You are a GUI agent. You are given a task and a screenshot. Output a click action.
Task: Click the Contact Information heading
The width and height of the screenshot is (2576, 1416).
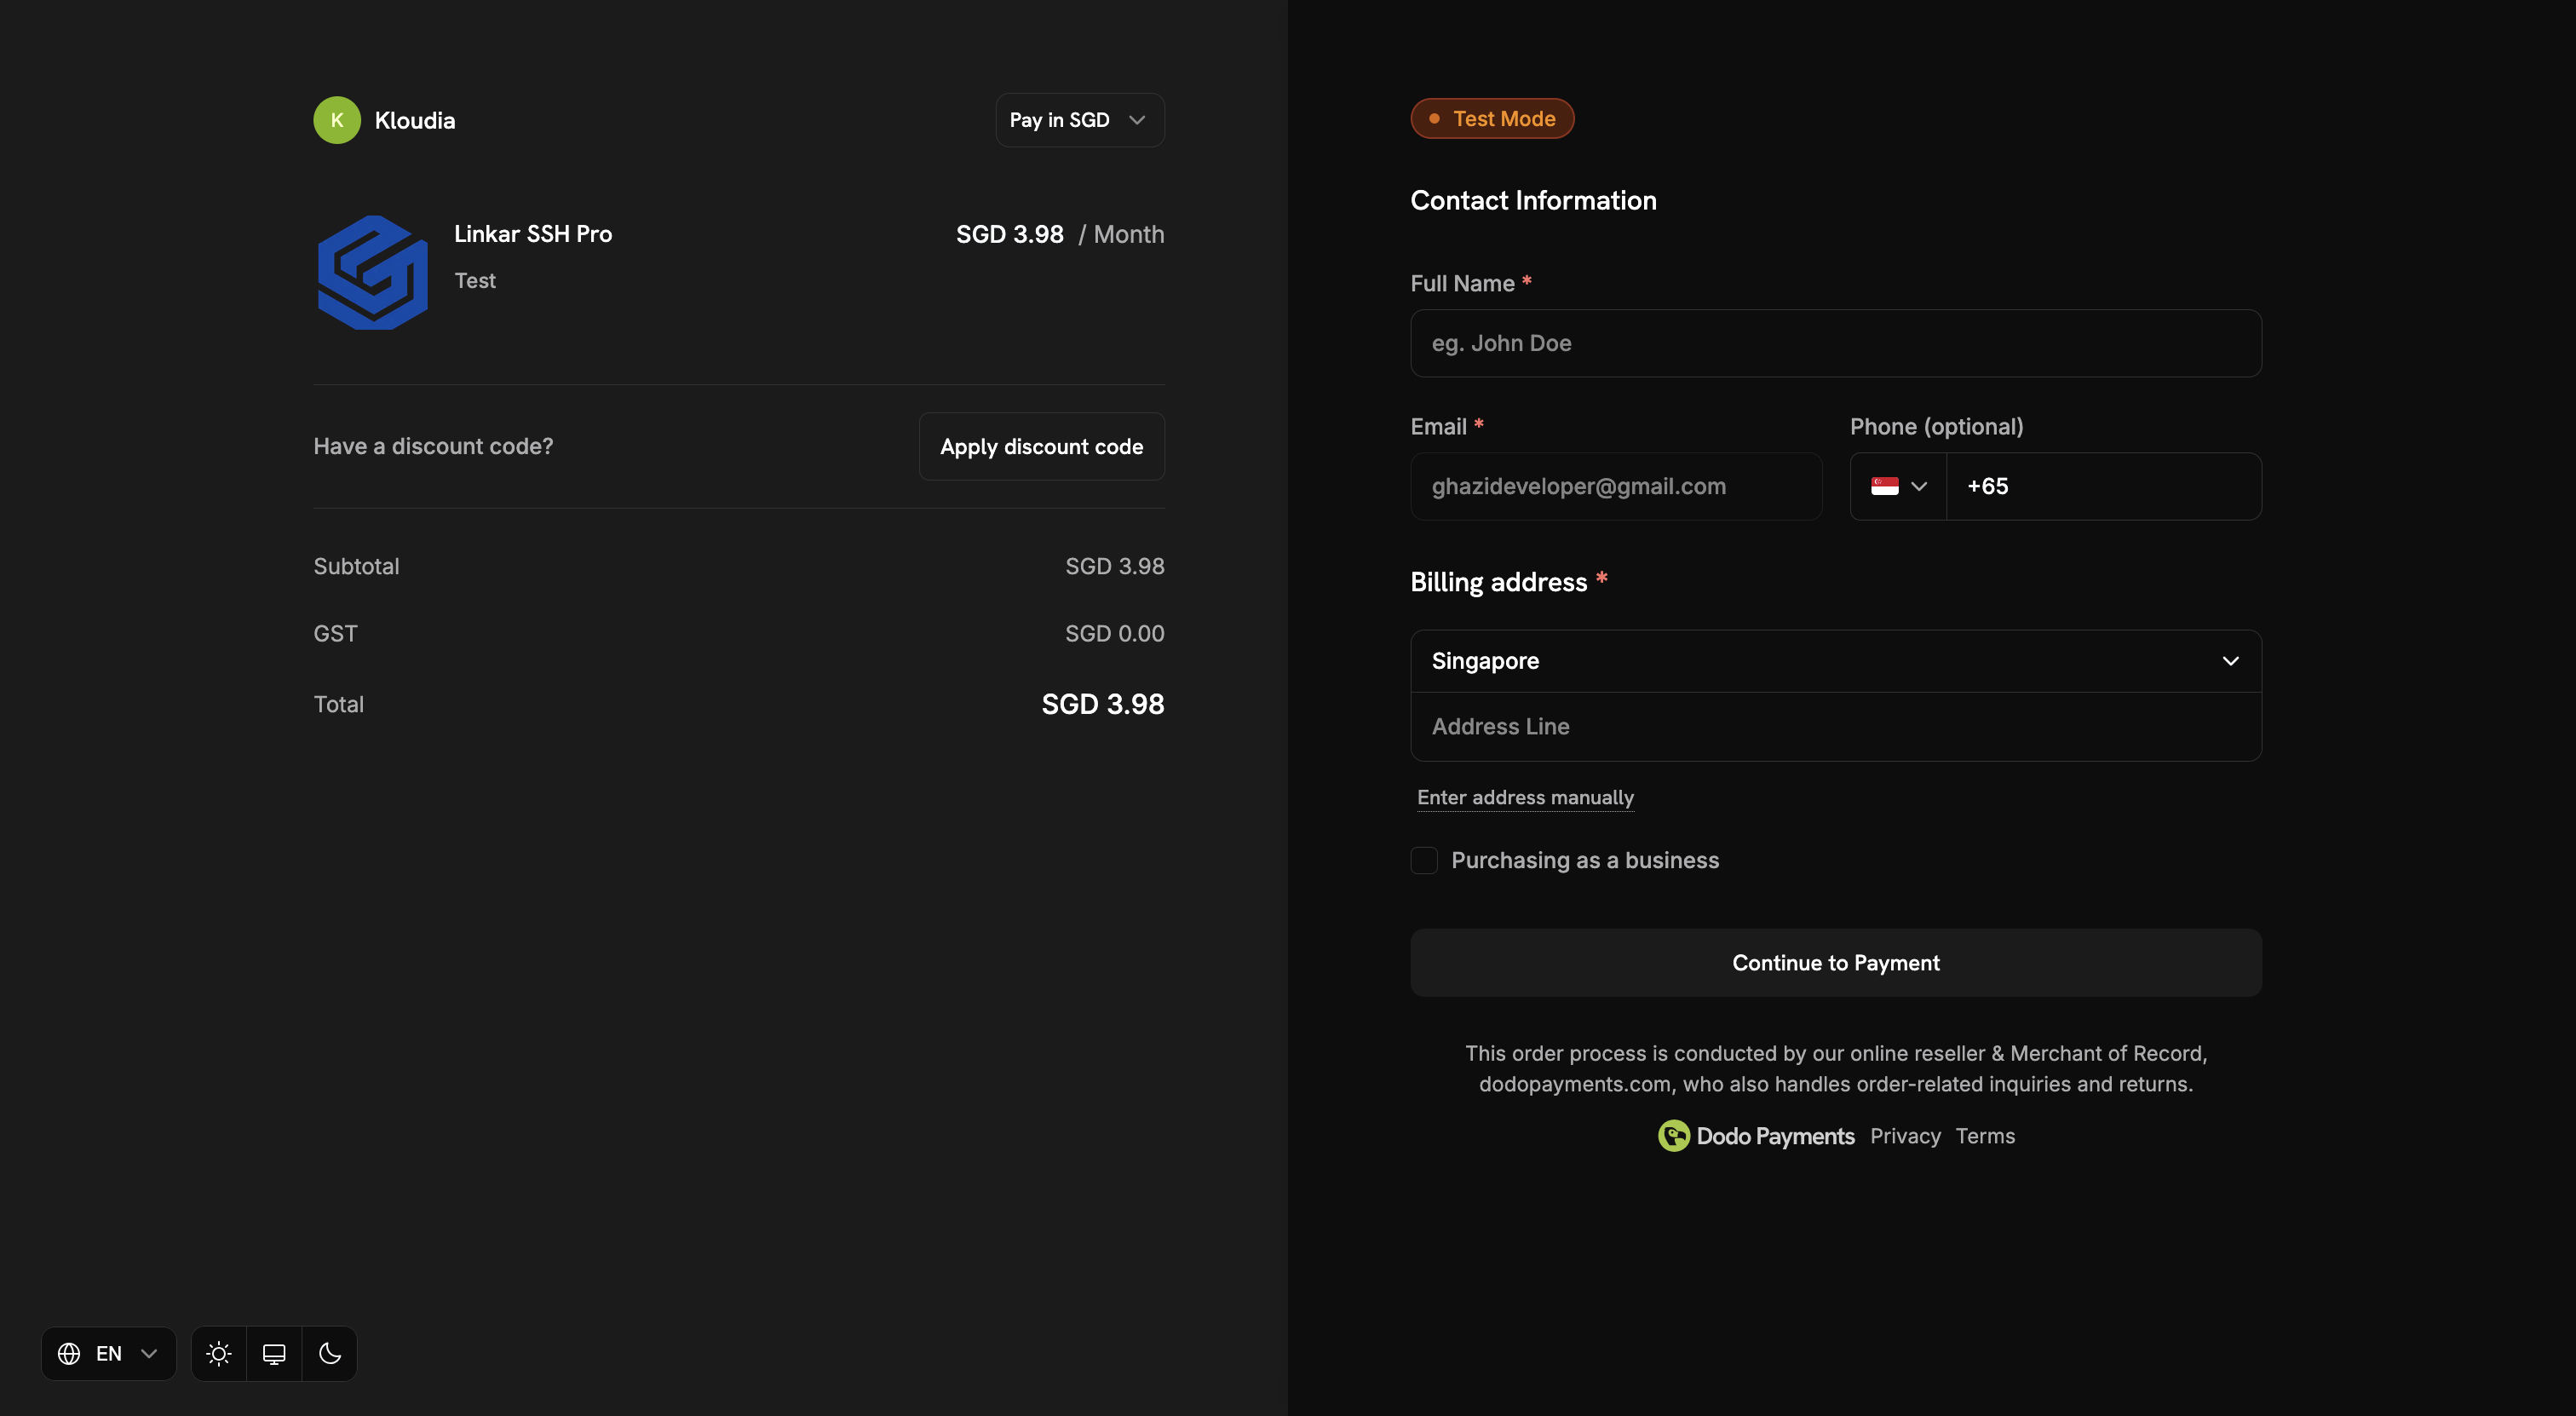[x=1533, y=200]
